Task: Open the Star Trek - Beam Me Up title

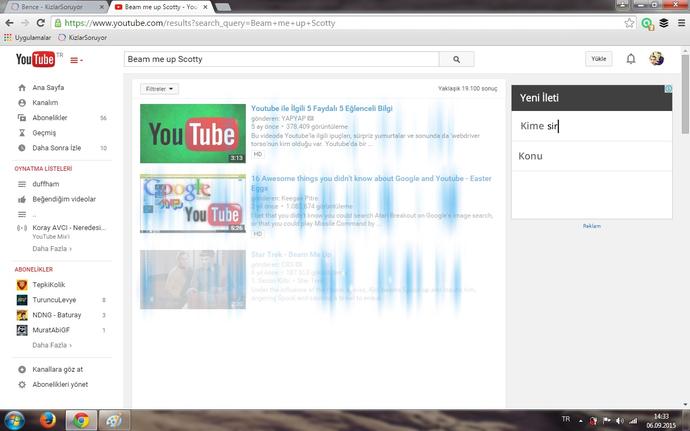Action: click(x=291, y=254)
